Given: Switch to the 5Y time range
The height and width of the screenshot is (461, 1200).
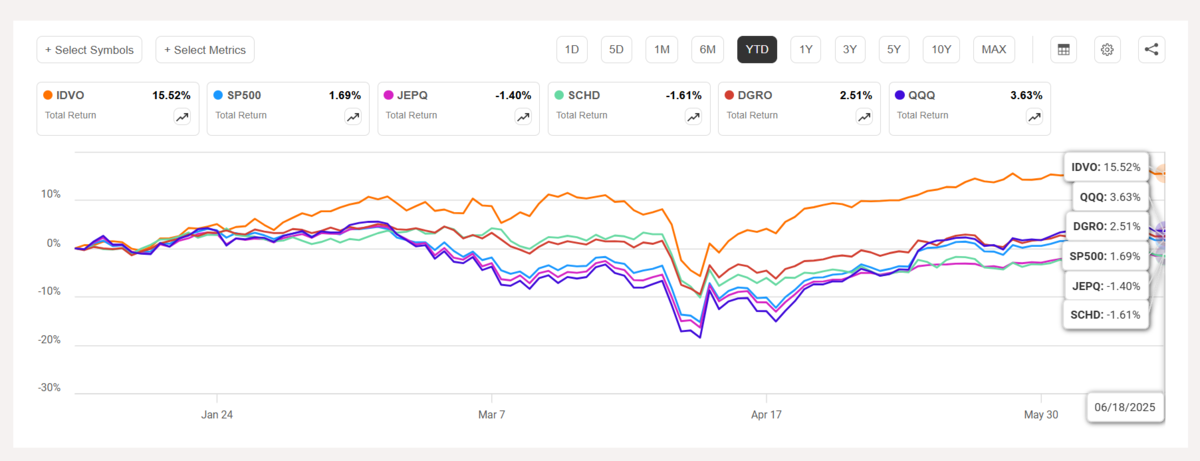Looking at the screenshot, I should (x=894, y=49).
